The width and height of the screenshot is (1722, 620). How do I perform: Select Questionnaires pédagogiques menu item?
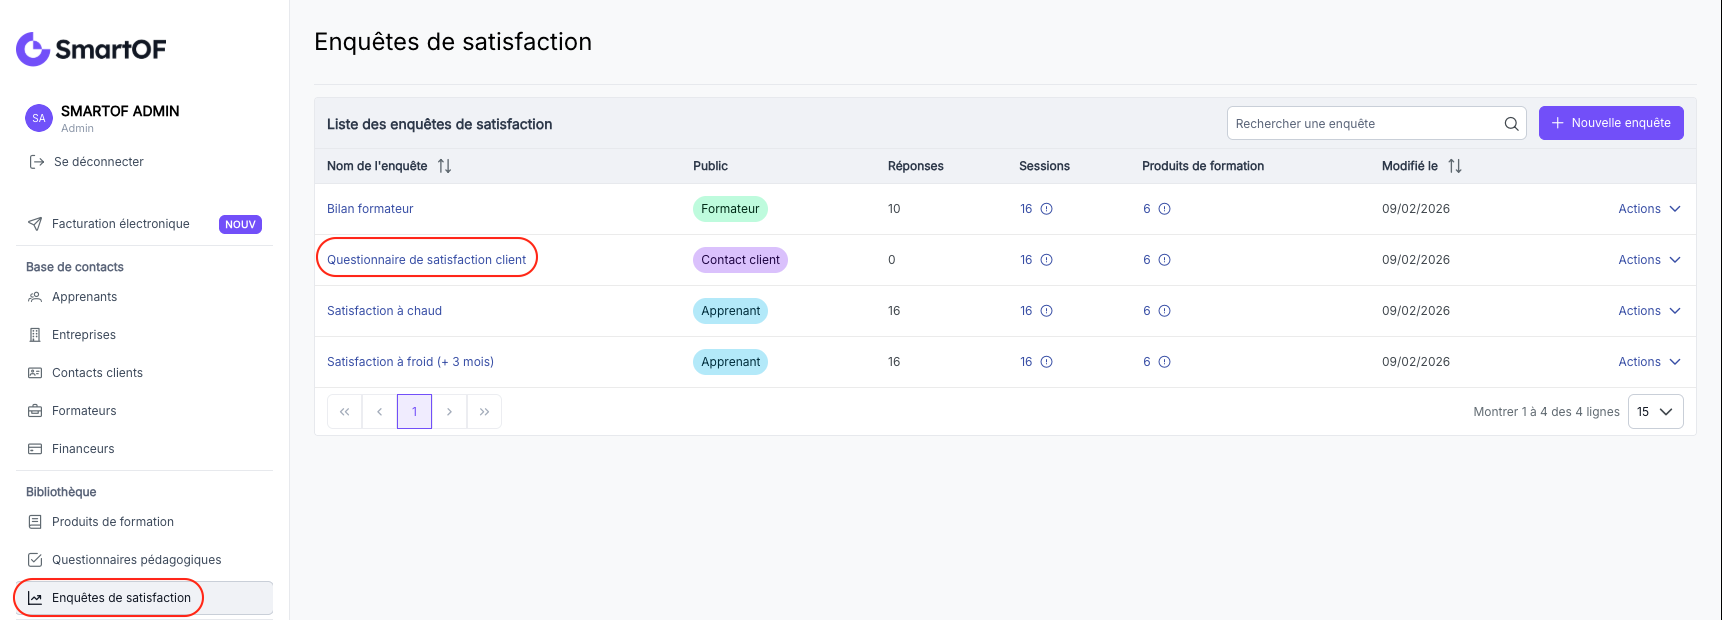click(137, 560)
